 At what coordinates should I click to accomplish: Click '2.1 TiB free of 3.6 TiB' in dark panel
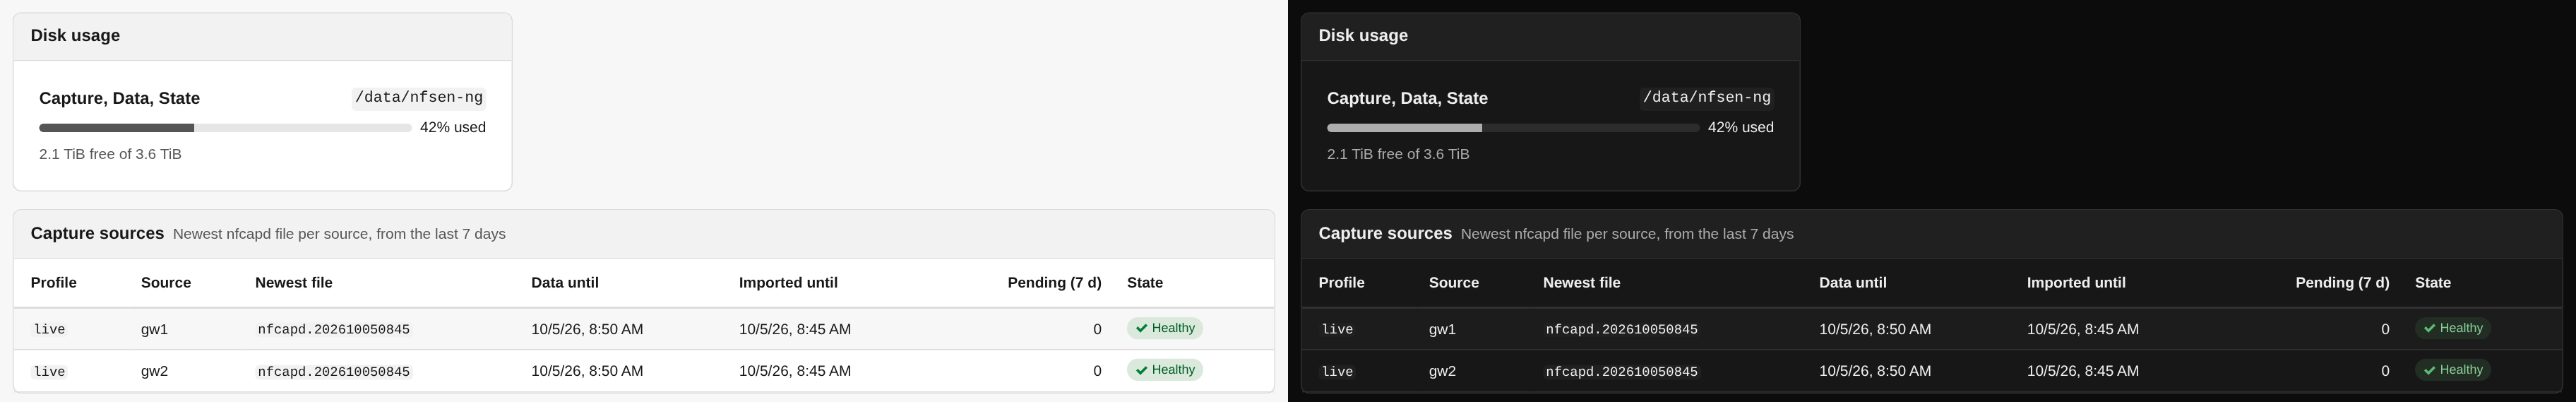pyautogui.click(x=1398, y=154)
